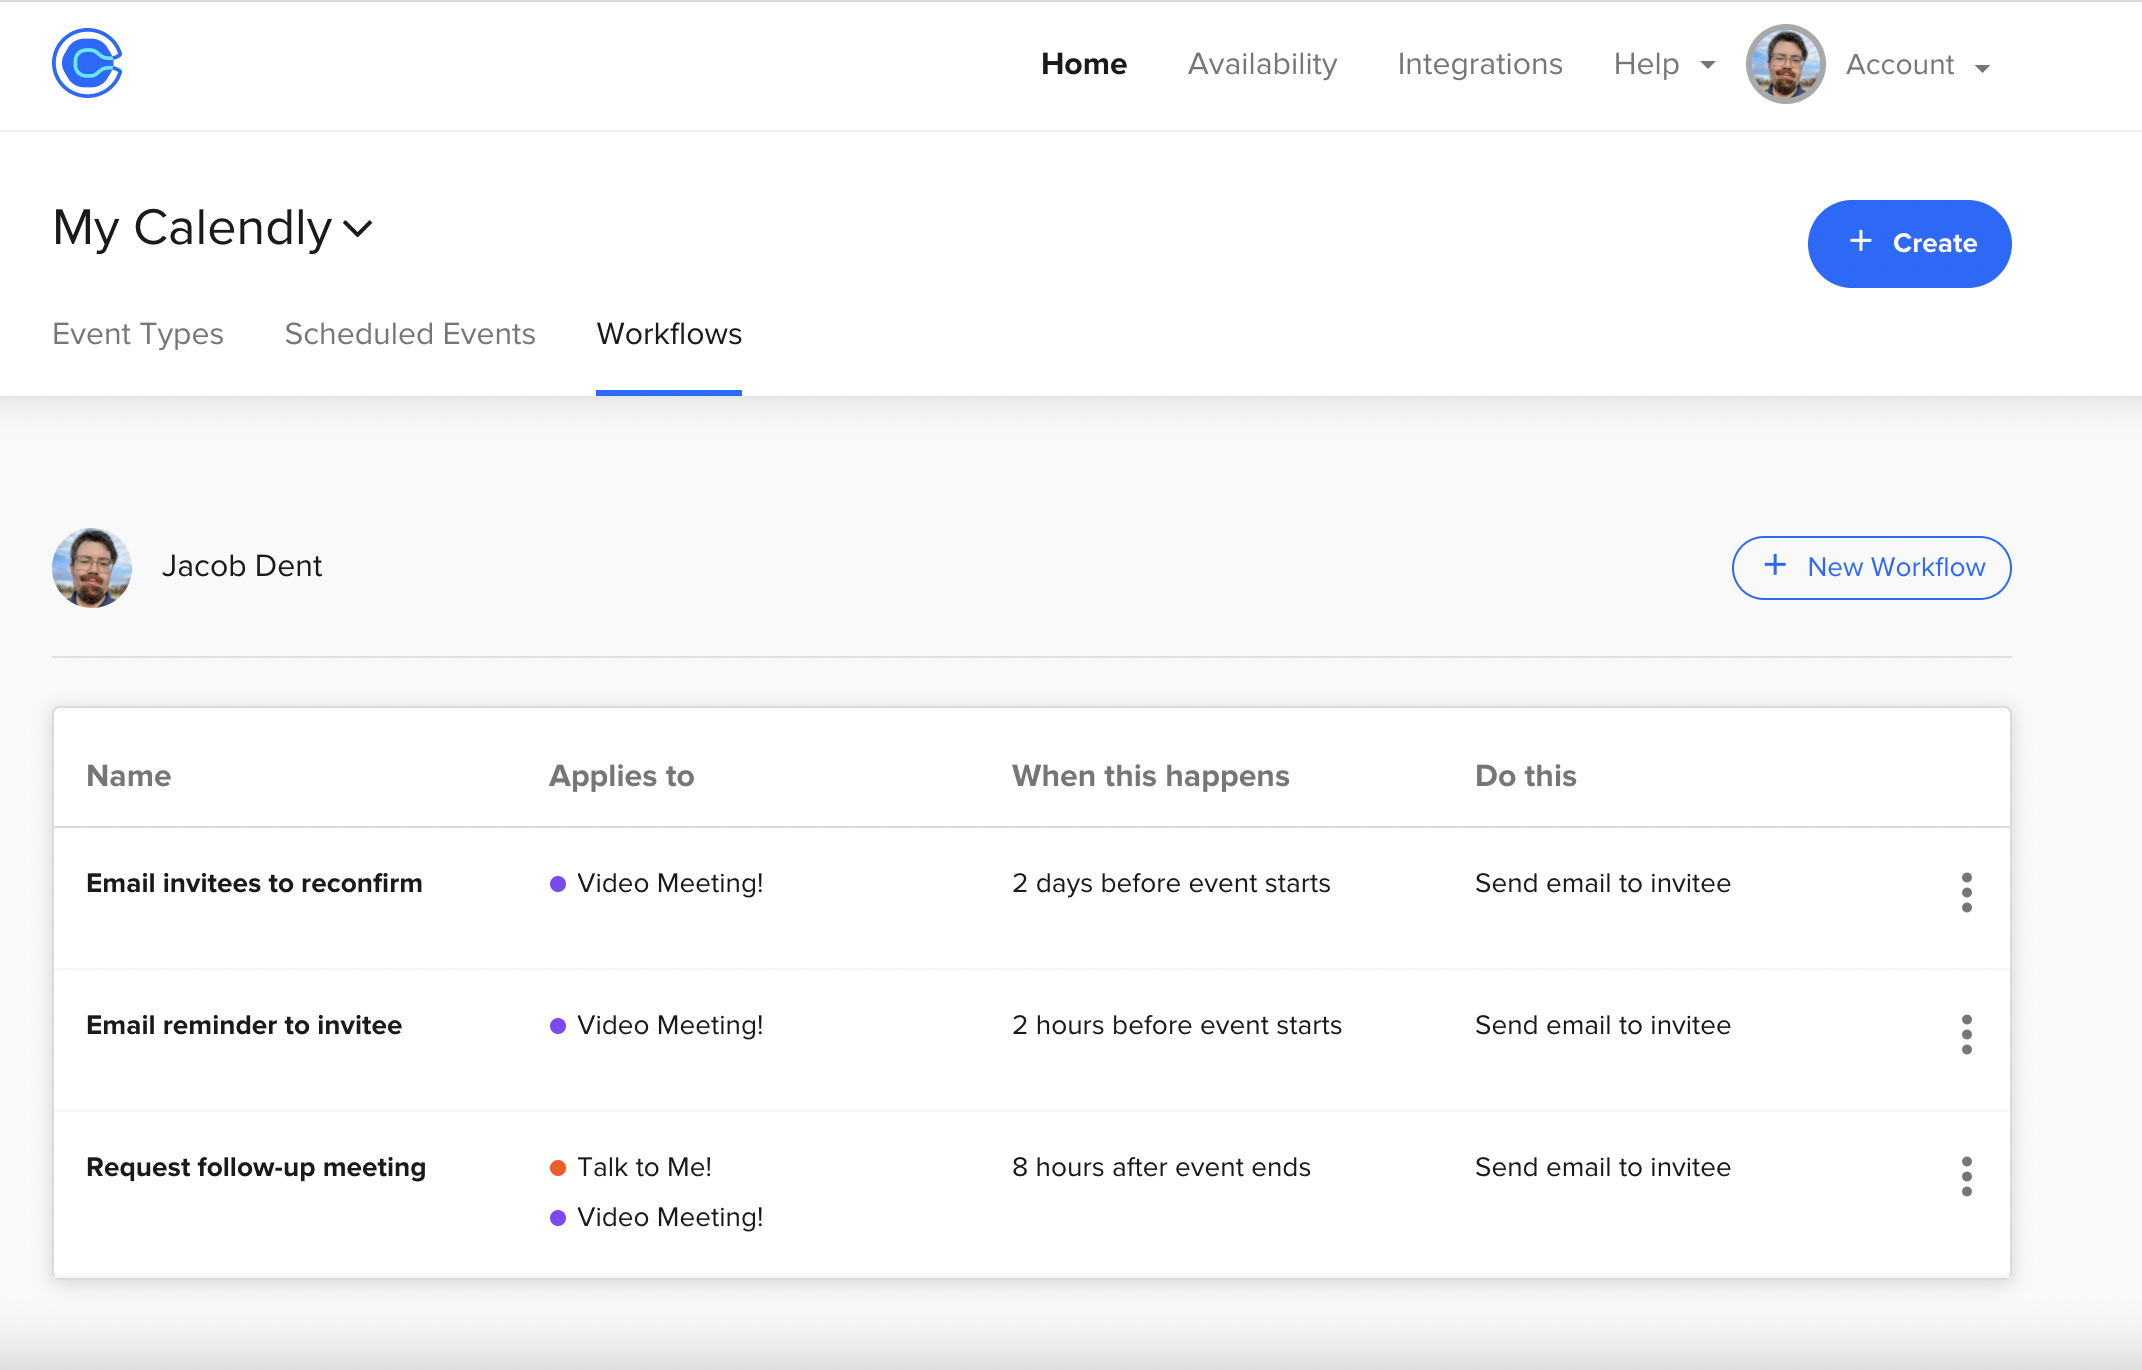
Task: Click the Do this column header
Action: click(1525, 776)
